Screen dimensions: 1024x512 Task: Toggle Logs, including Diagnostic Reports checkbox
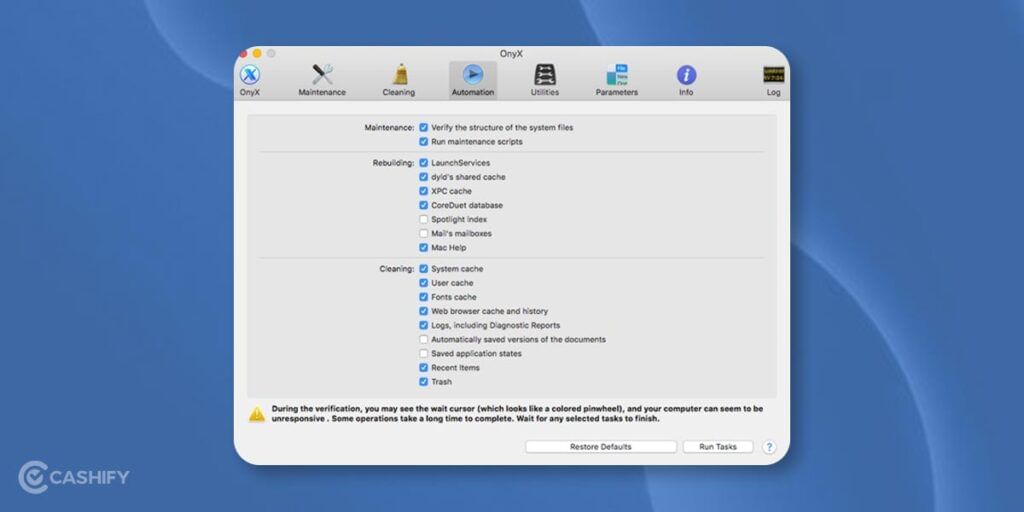(424, 325)
